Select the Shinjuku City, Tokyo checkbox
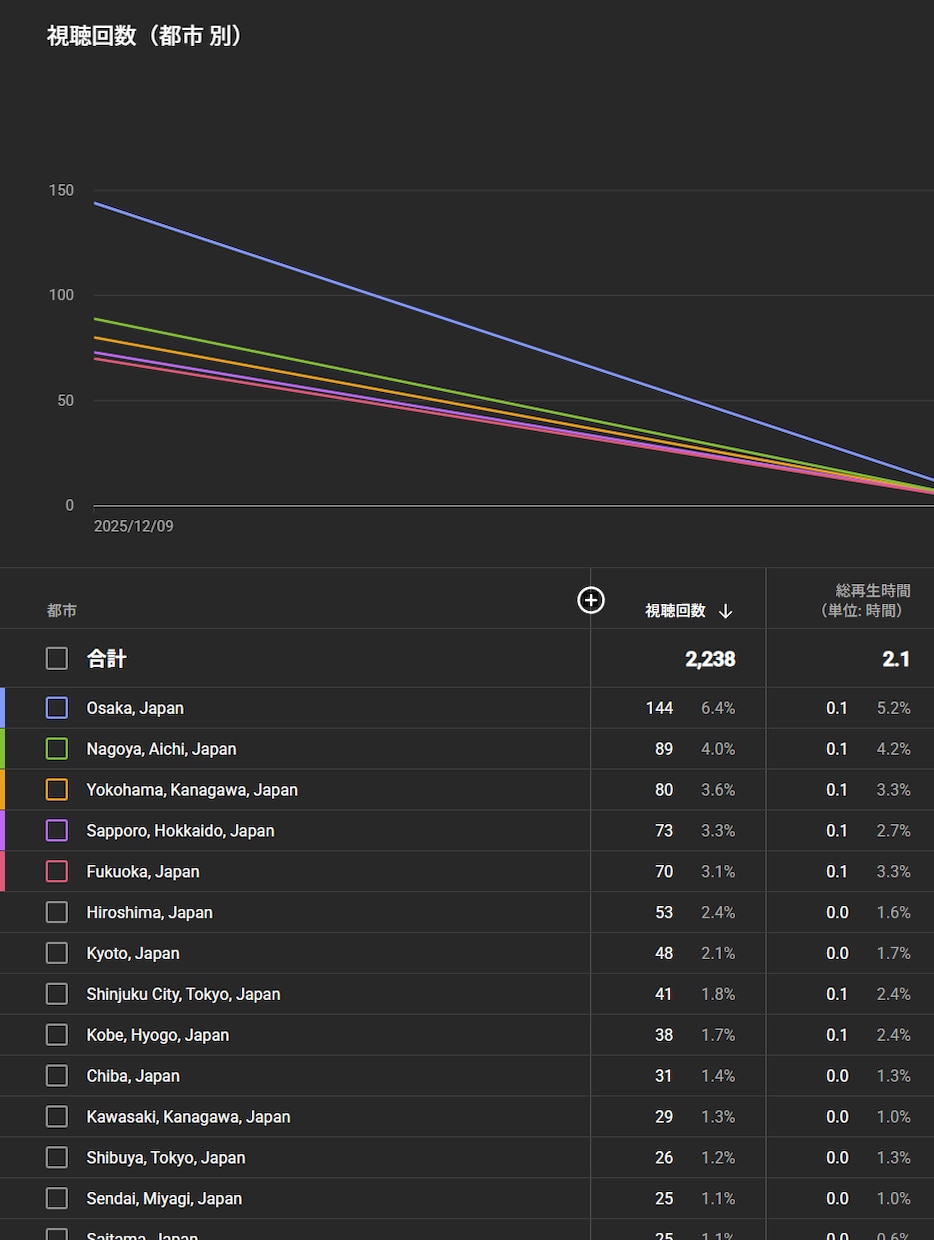This screenshot has width=934, height=1240. coord(57,994)
